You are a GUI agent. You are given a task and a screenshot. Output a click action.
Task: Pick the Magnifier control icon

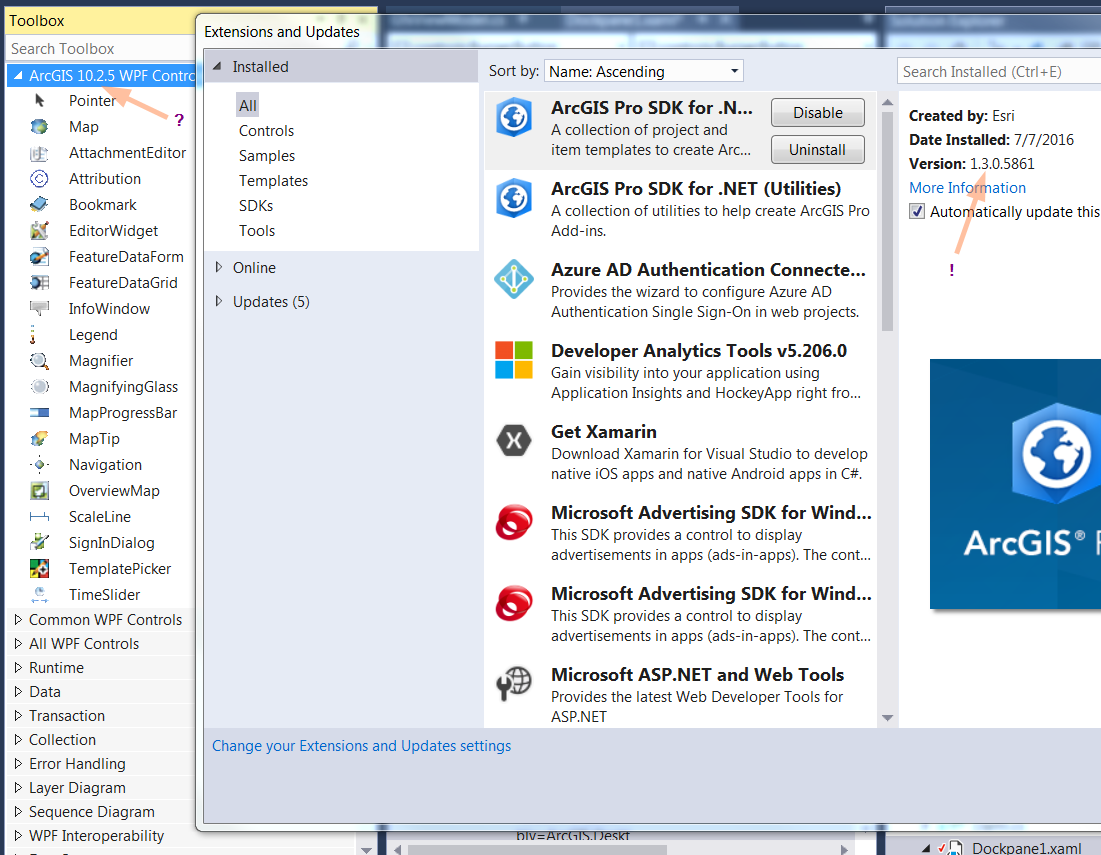(x=39, y=361)
